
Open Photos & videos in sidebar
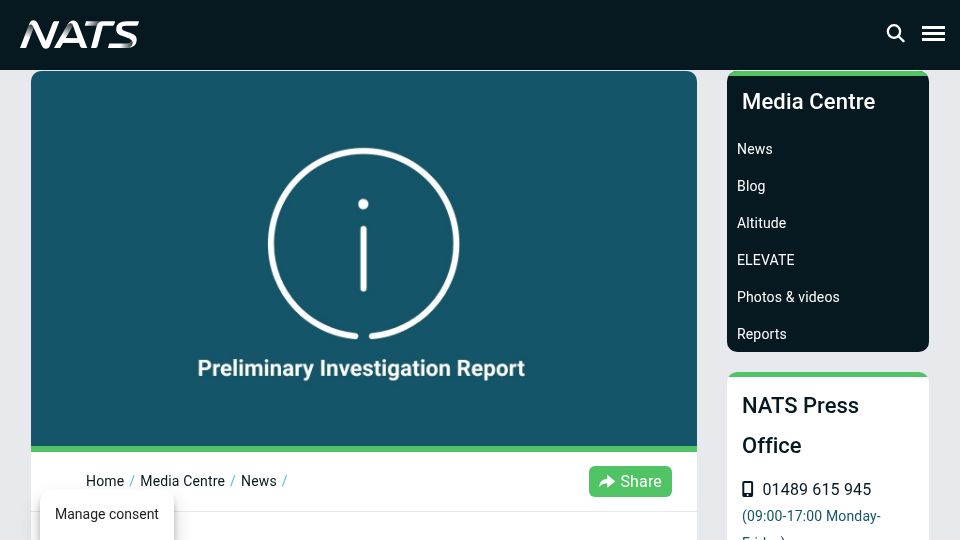788,297
